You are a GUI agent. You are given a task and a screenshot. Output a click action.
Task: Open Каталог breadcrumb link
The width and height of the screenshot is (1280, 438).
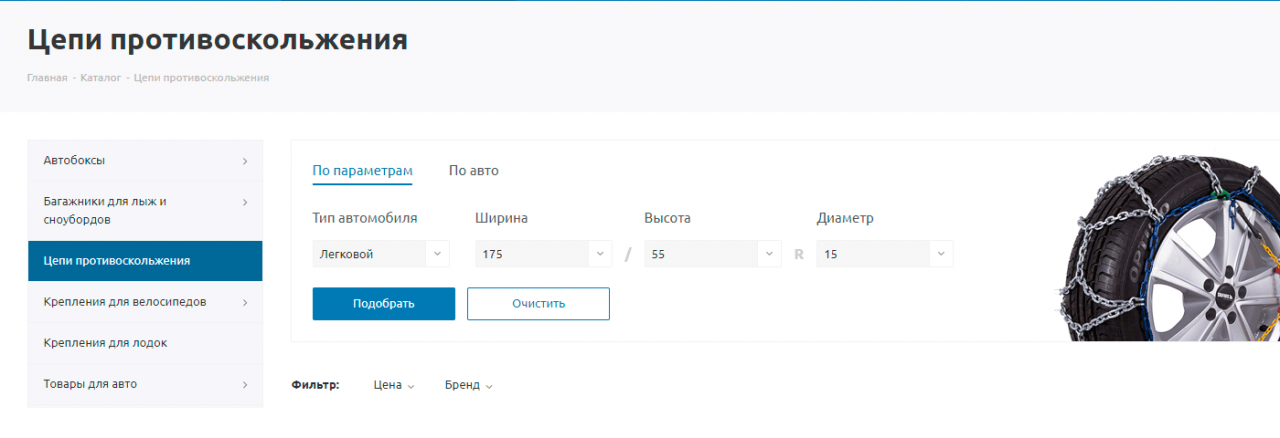pyautogui.click(x=100, y=78)
